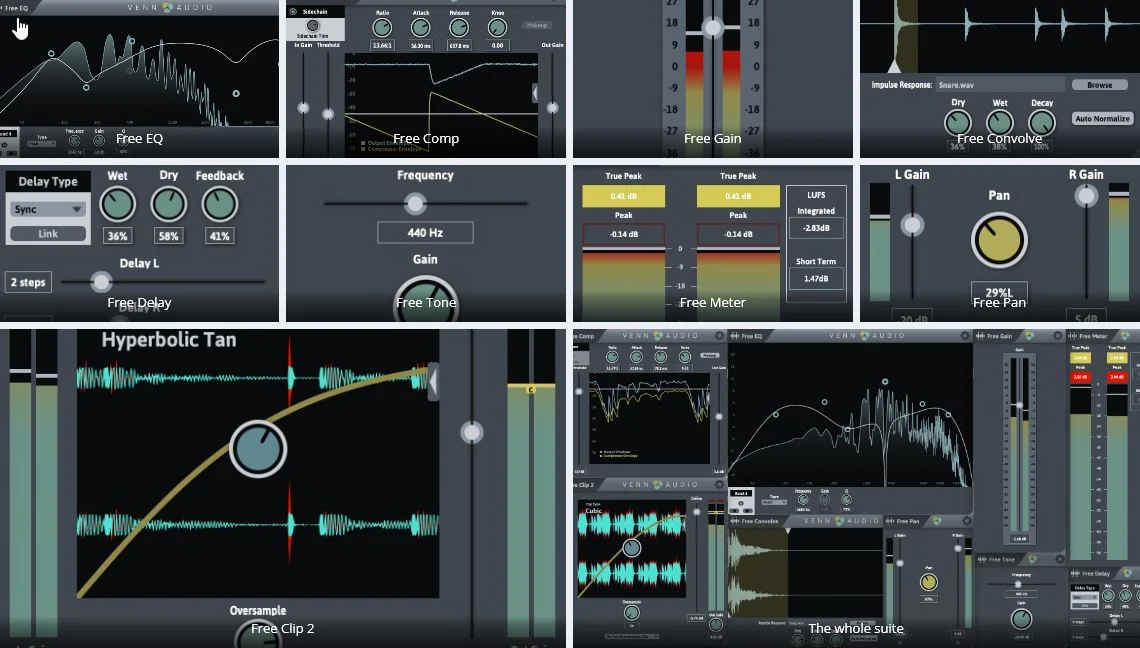
Task: Click the Feedback knob in Free Delay
Action: [219, 205]
